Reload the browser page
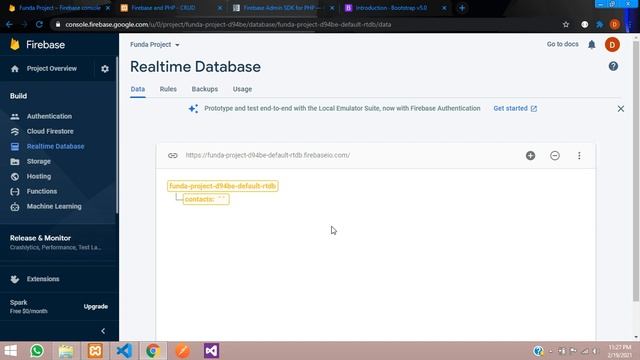Viewport: 640px width, 360px height. pyautogui.click(x=39, y=24)
